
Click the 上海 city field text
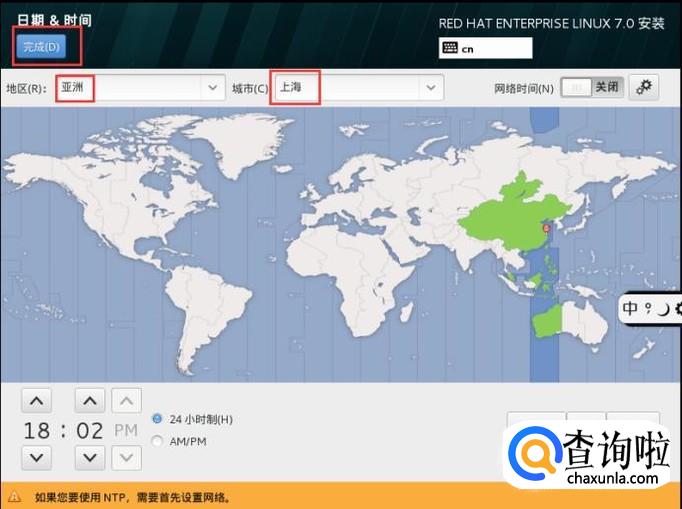click(x=291, y=87)
